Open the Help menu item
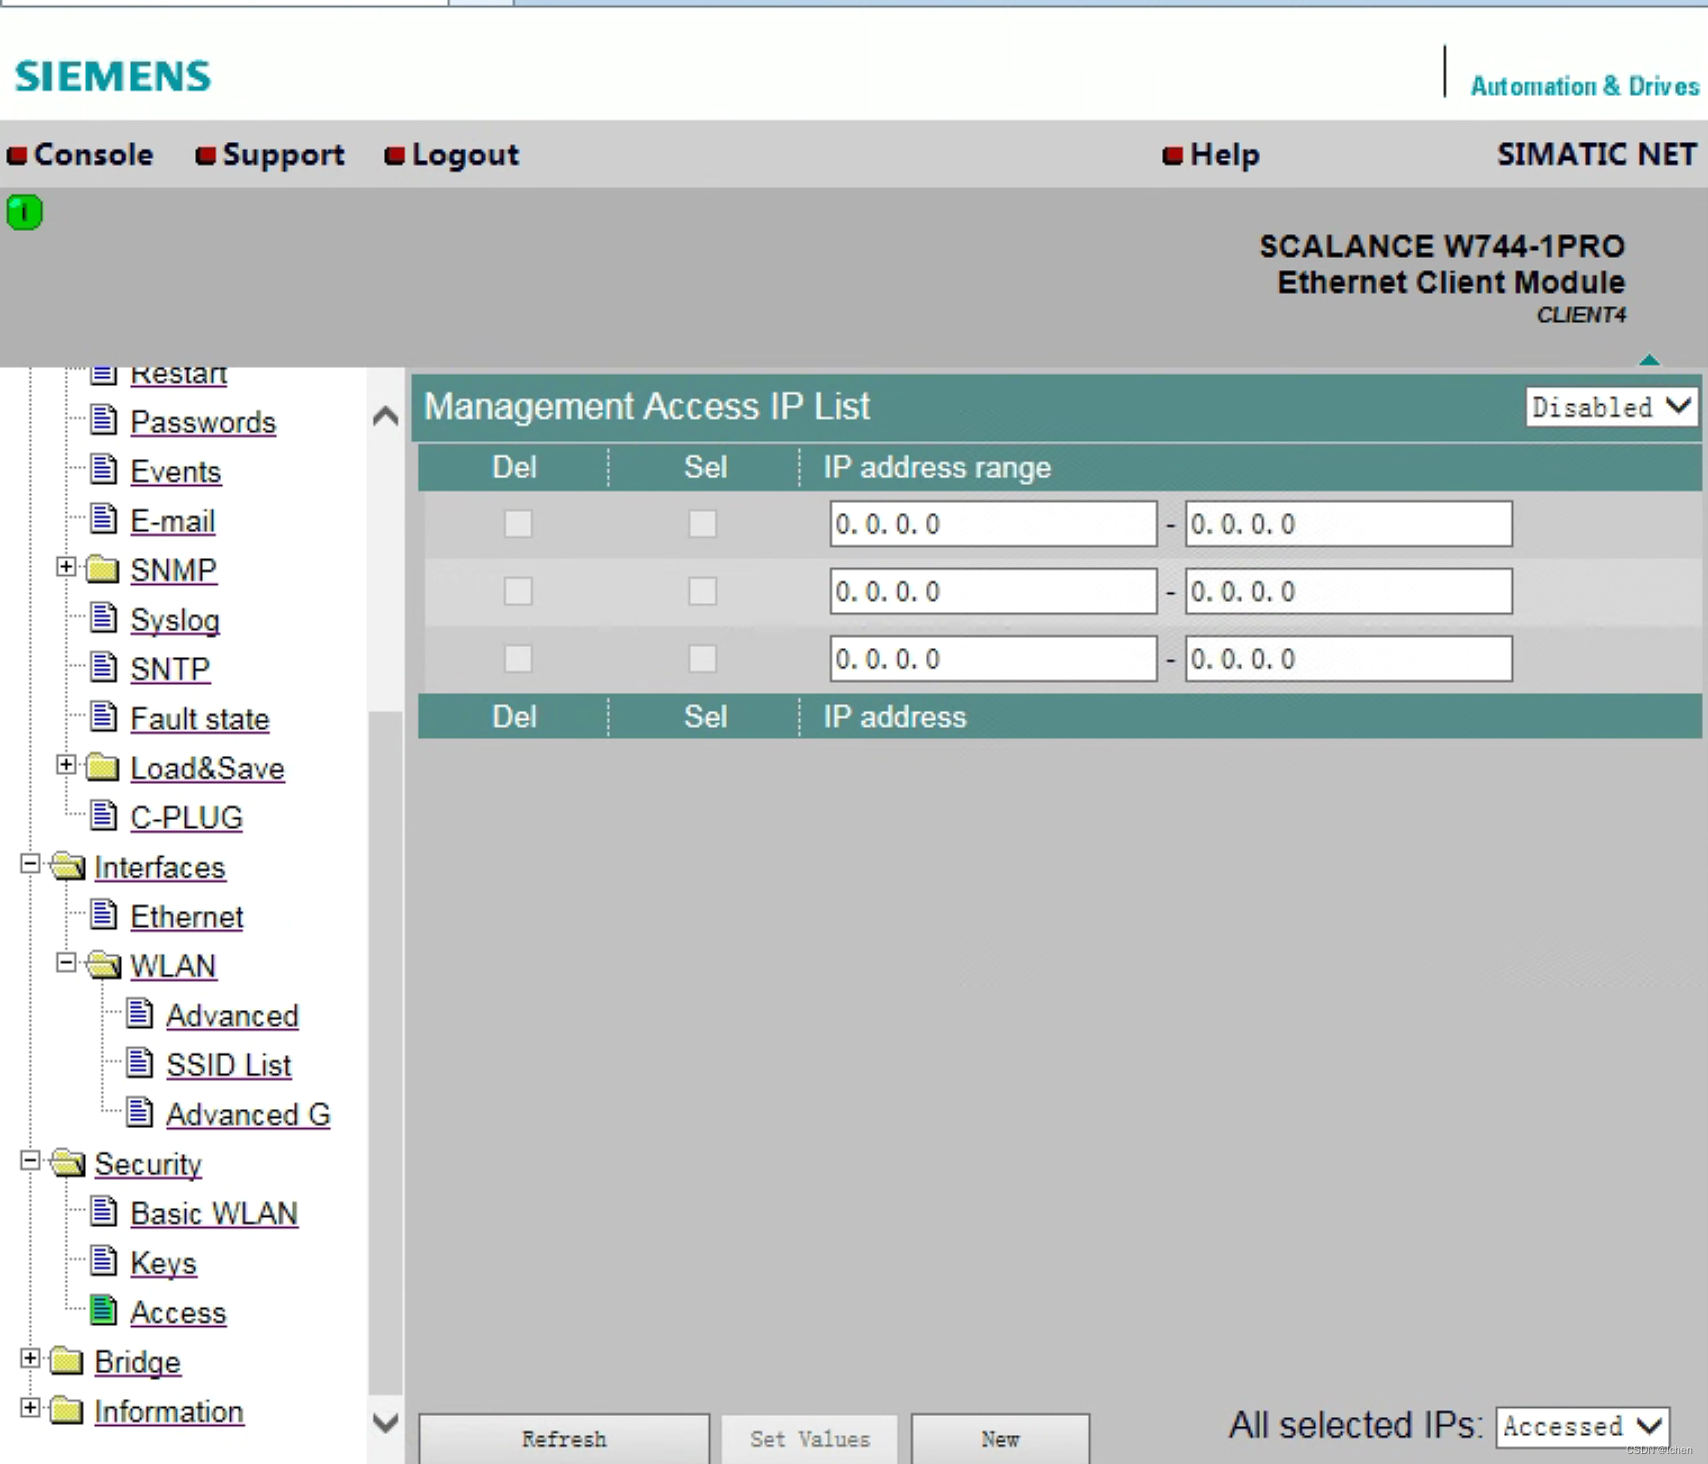1708x1464 pixels. pyautogui.click(x=1224, y=155)
